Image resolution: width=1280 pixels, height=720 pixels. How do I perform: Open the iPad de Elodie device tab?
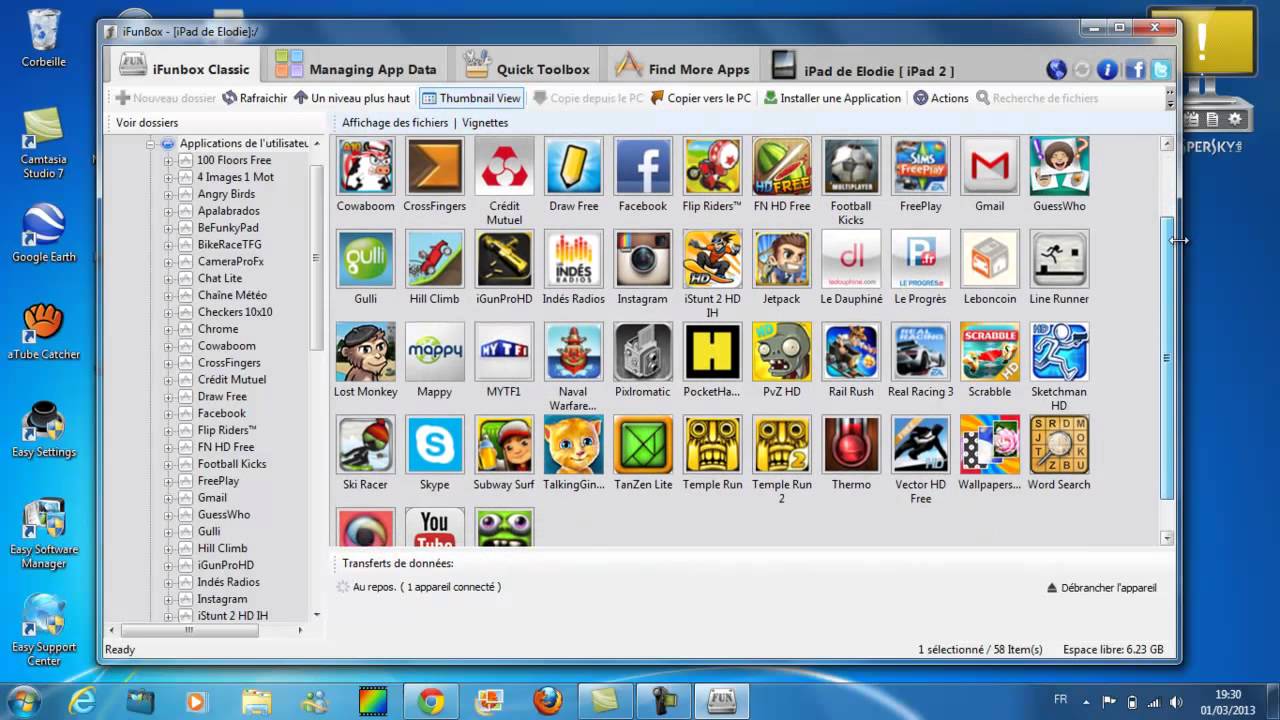[864, 67]
